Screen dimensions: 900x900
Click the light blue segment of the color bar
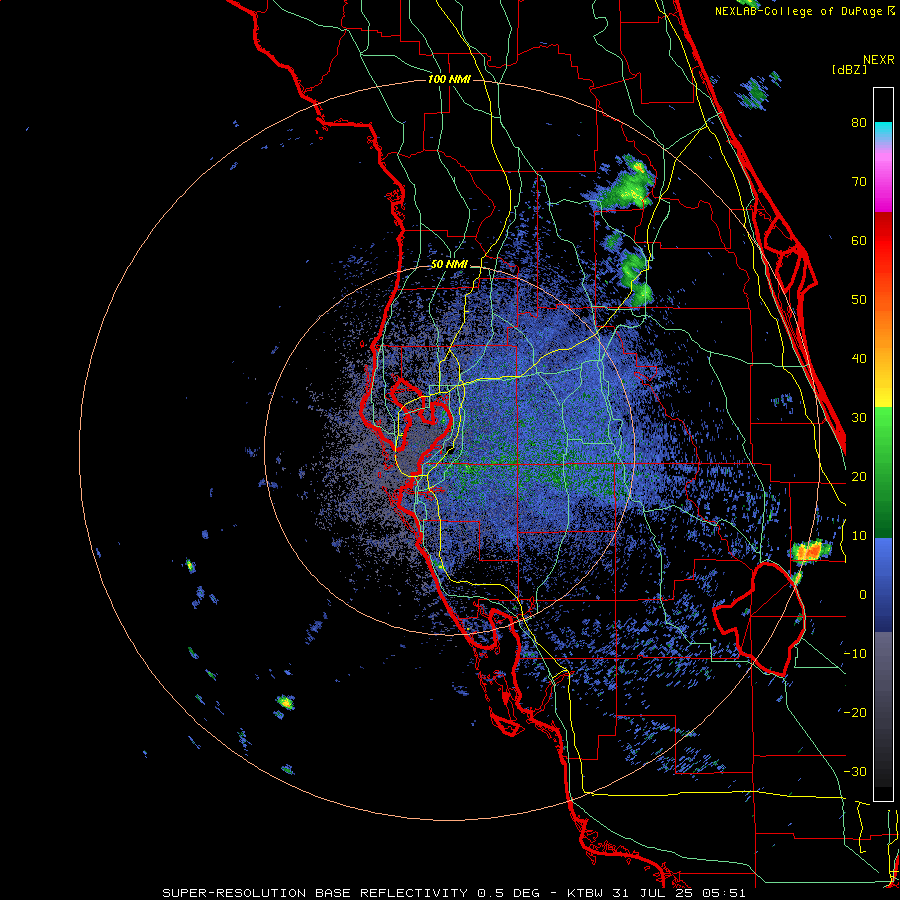(x=883, y=557)
